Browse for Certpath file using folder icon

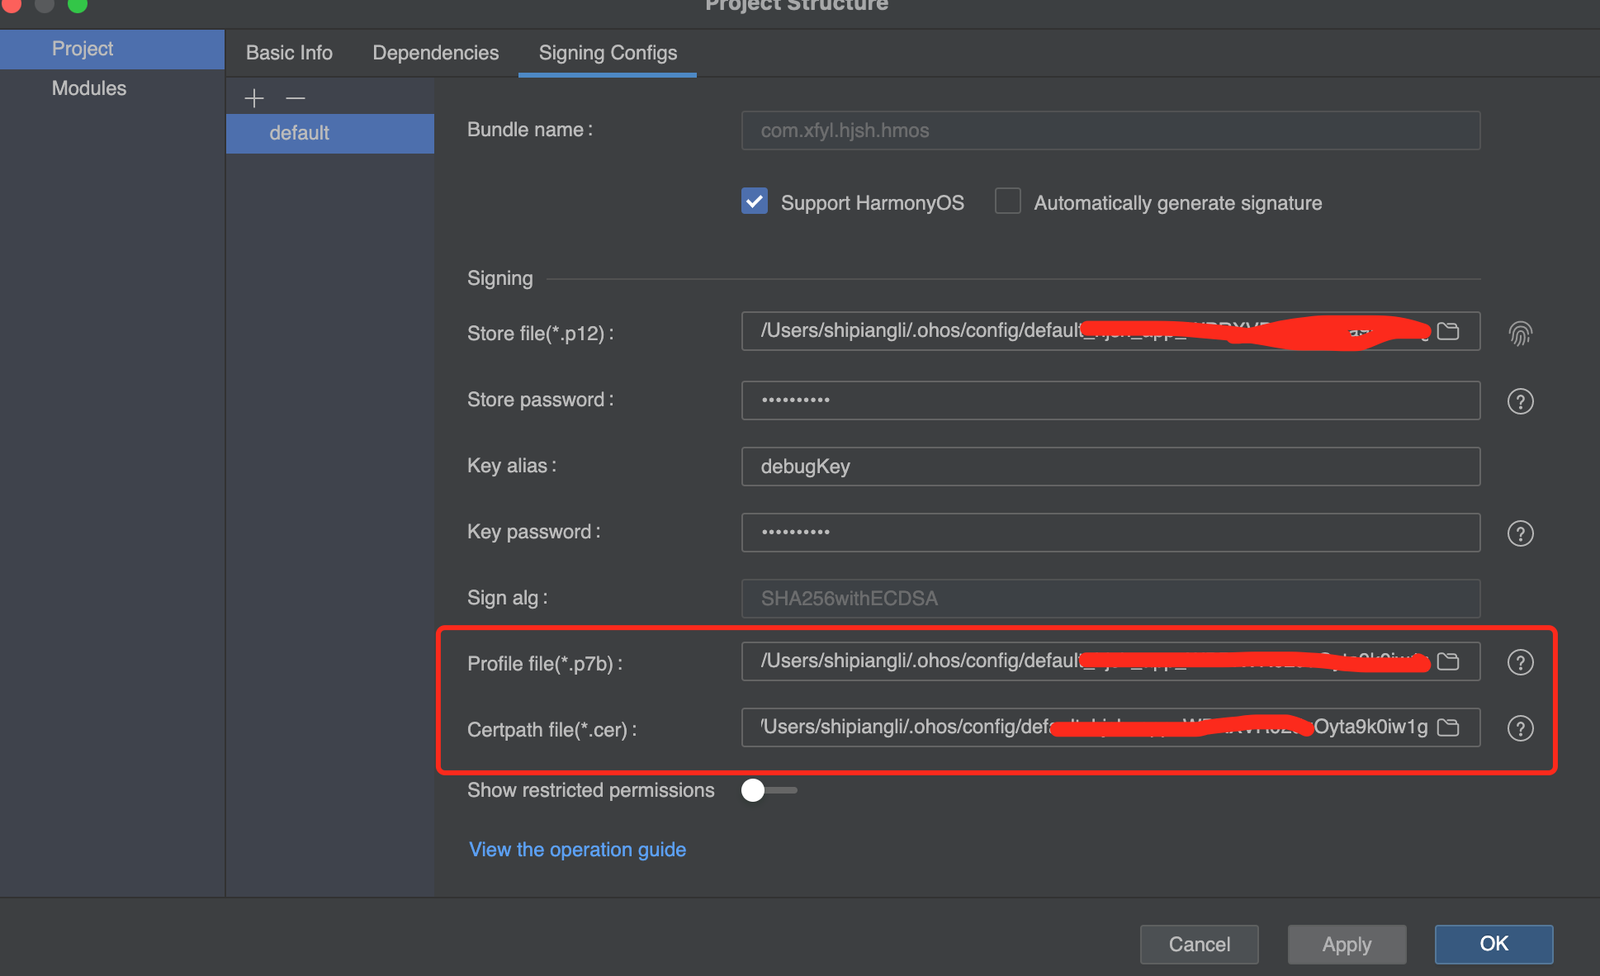click(x=1448, y=727)
